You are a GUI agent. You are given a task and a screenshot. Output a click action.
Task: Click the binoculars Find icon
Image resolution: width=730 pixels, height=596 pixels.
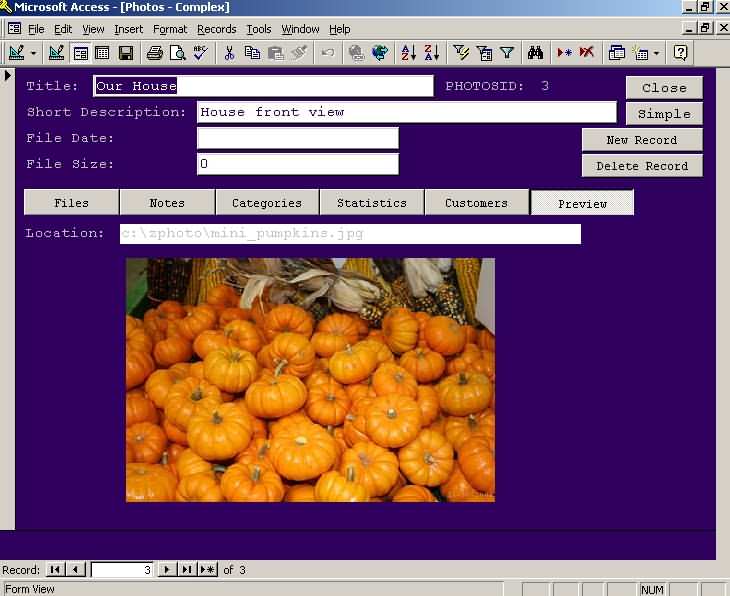[535, 53]
